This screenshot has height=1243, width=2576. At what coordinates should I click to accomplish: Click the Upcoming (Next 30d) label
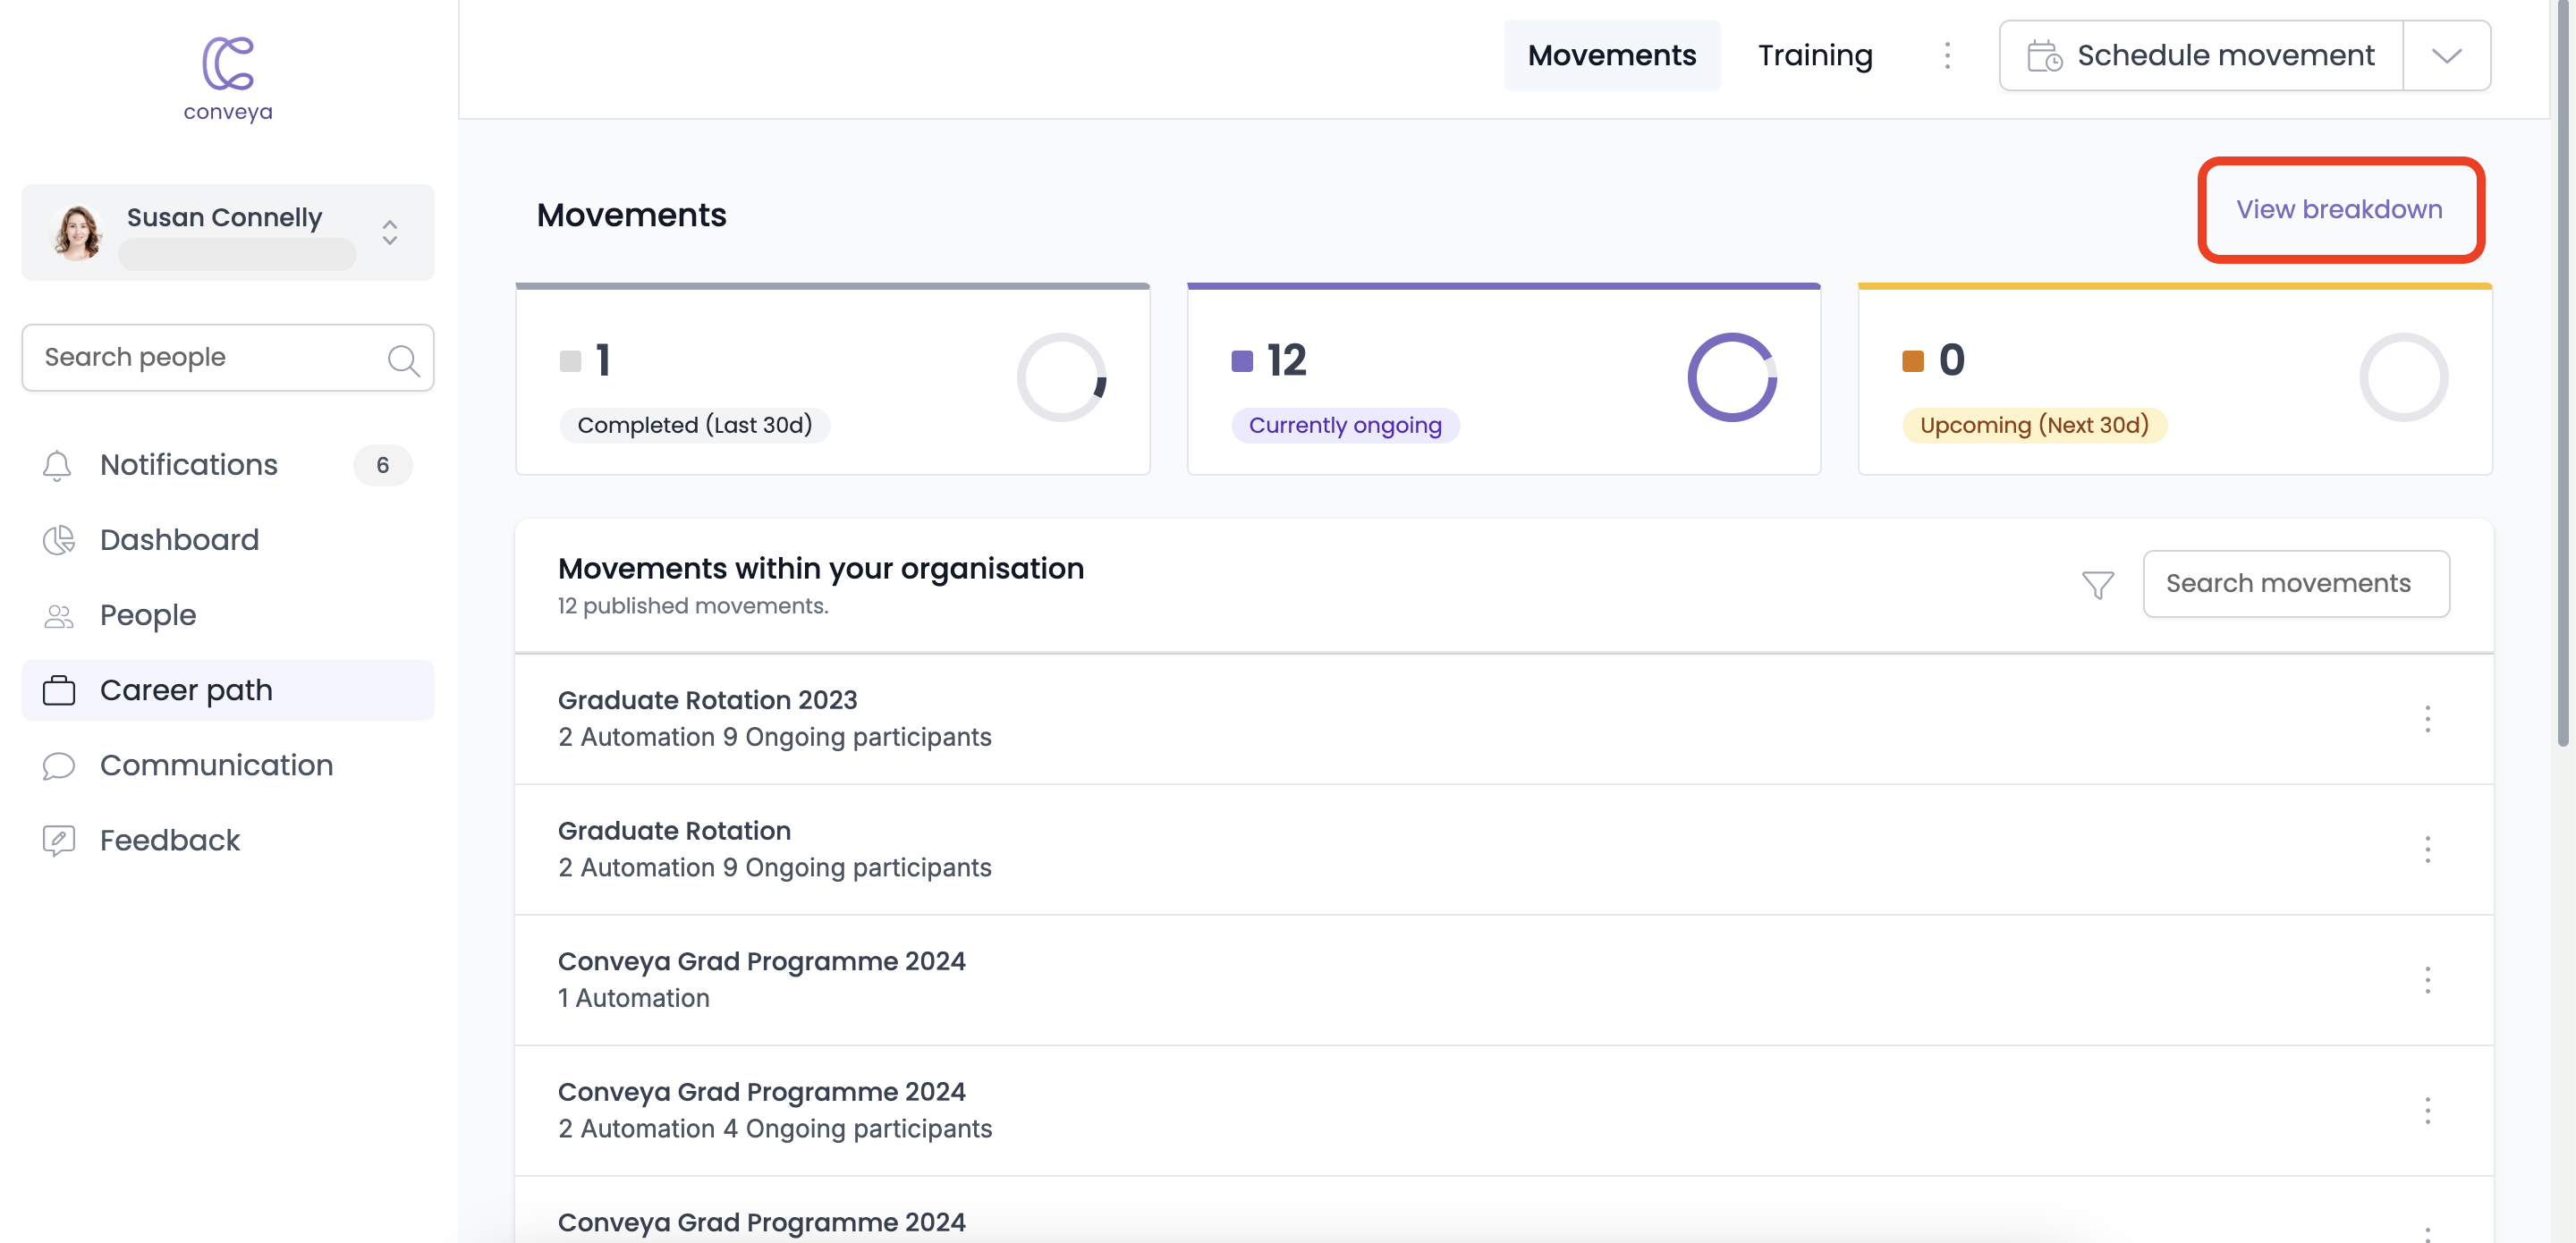pos(2034,425)
